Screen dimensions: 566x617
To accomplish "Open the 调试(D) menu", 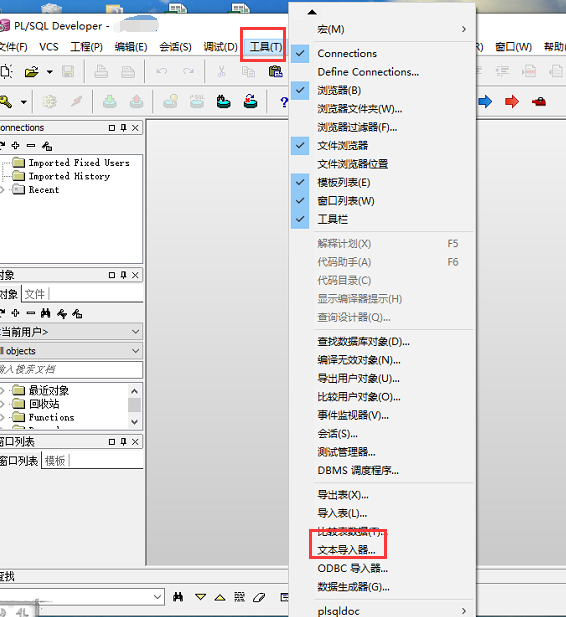I will [220, 47].
